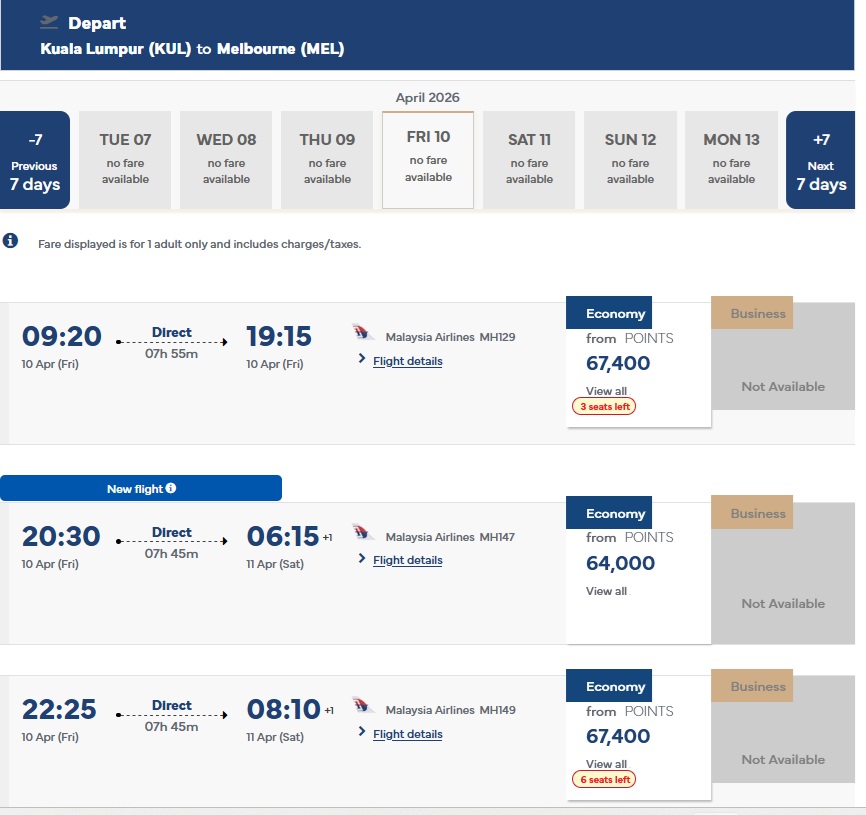Expand Flight details for MH147

[407, 560]
